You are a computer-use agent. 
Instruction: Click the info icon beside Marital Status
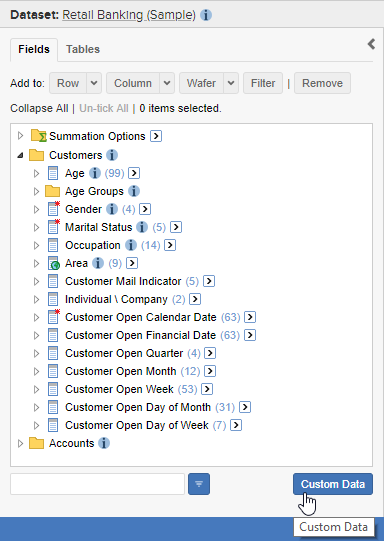[142, 227]
